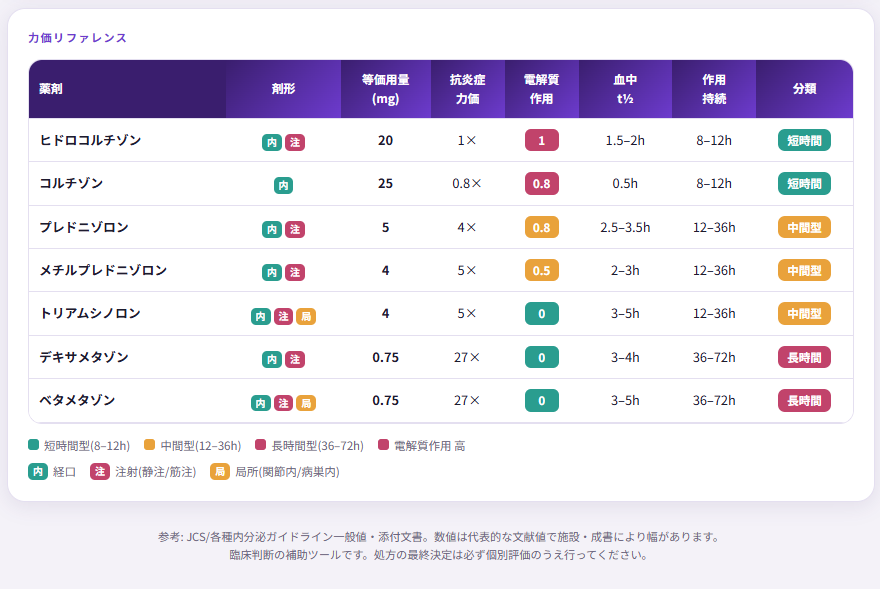Click the 作用持続 column header
Screen dimensions: 880x589
point(714,89)
